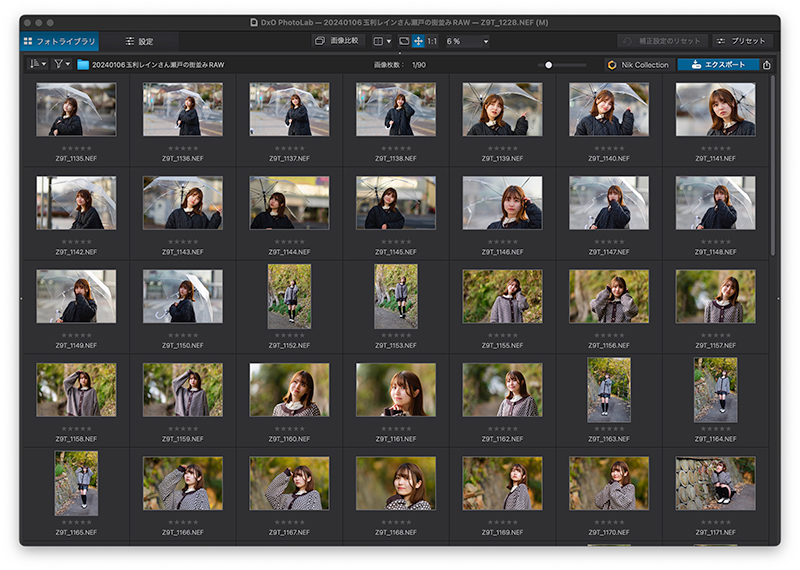Click the vertical scrollbar of the image browser
Image resolution: width=800 pixels, height=570 pixels.
tap(772, 166)
